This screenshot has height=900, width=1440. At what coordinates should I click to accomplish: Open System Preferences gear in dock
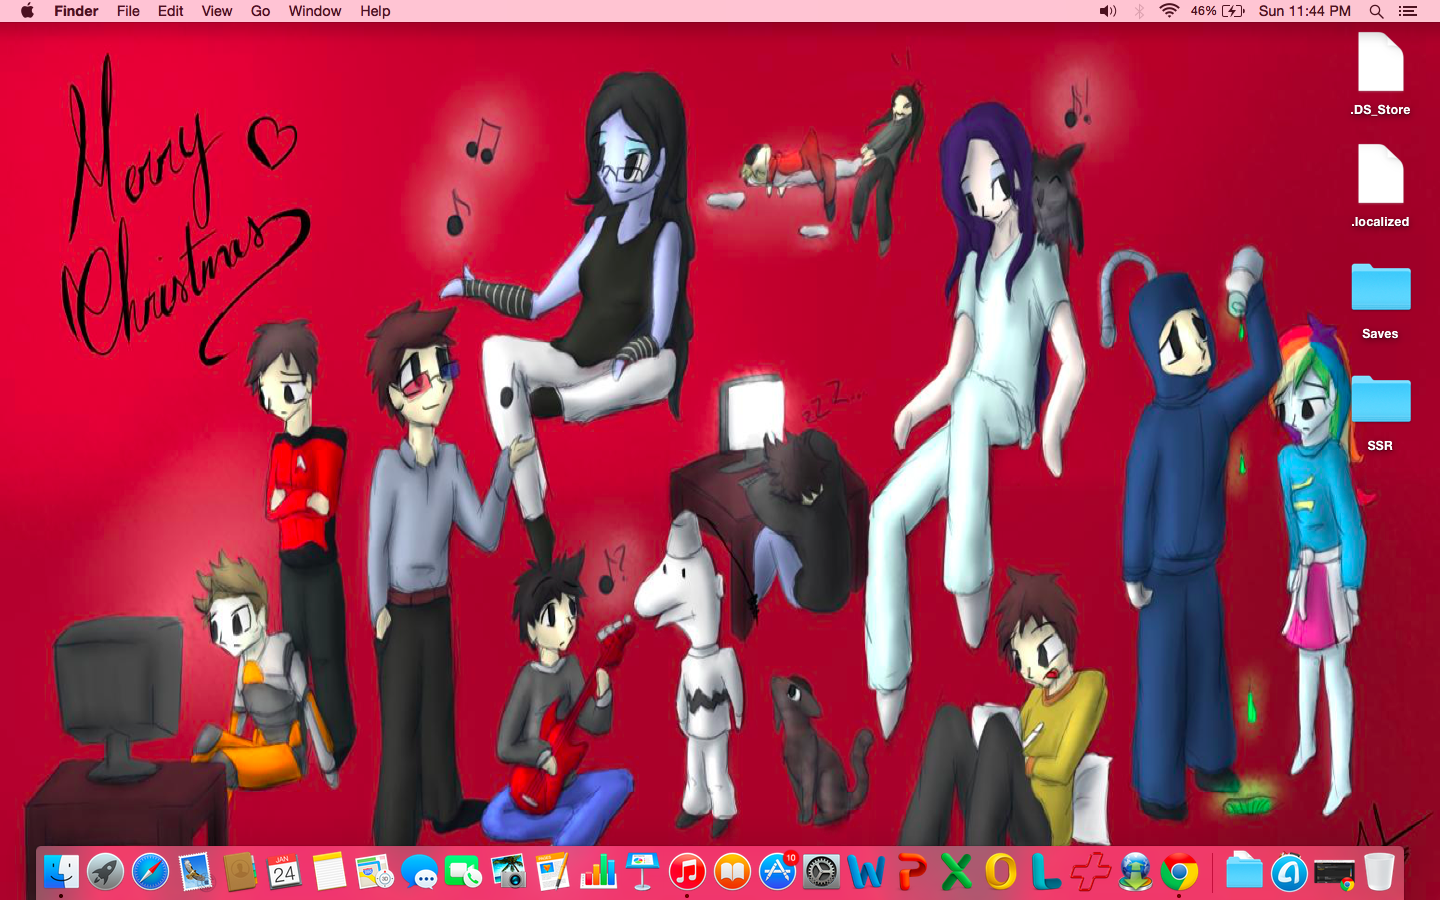[821, 872]
